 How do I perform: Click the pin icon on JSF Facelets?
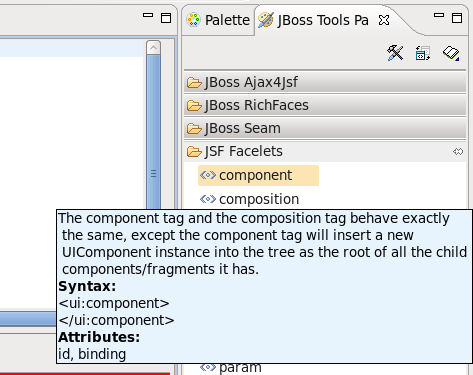click(458, 152)
